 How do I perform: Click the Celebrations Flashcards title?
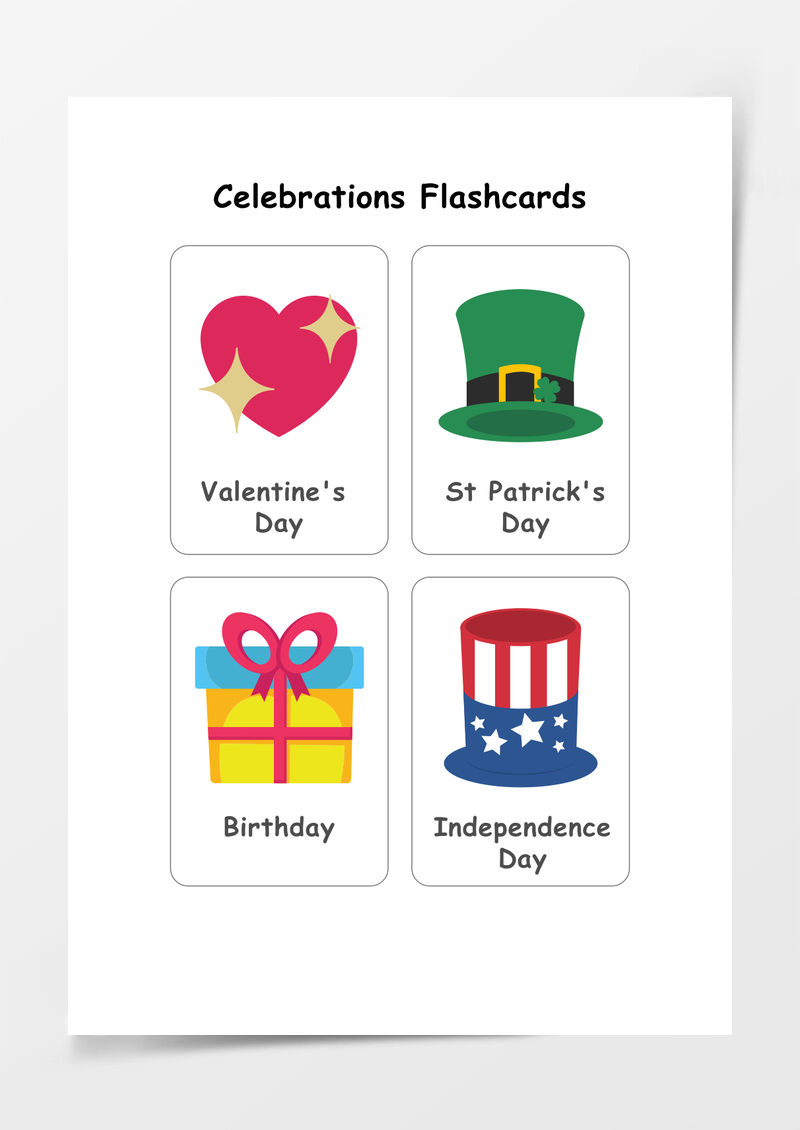coord(399,197)
